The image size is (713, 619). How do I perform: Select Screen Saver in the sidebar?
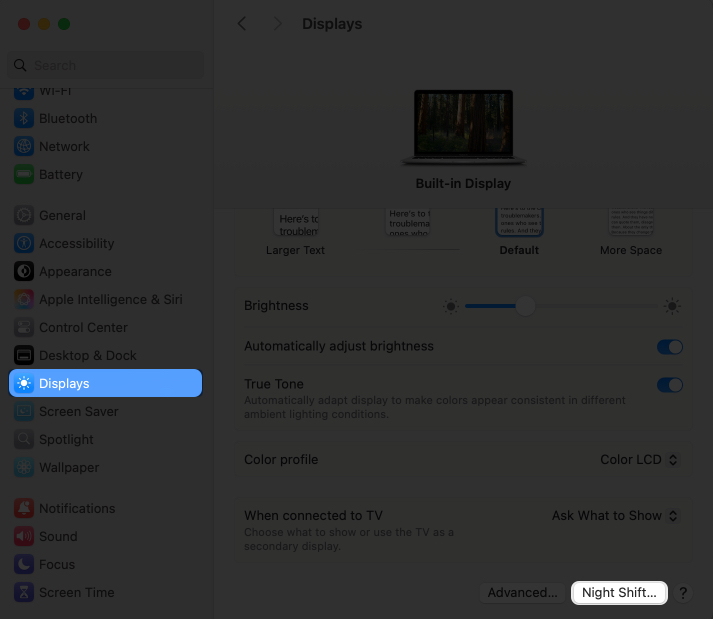pos(105,411)
